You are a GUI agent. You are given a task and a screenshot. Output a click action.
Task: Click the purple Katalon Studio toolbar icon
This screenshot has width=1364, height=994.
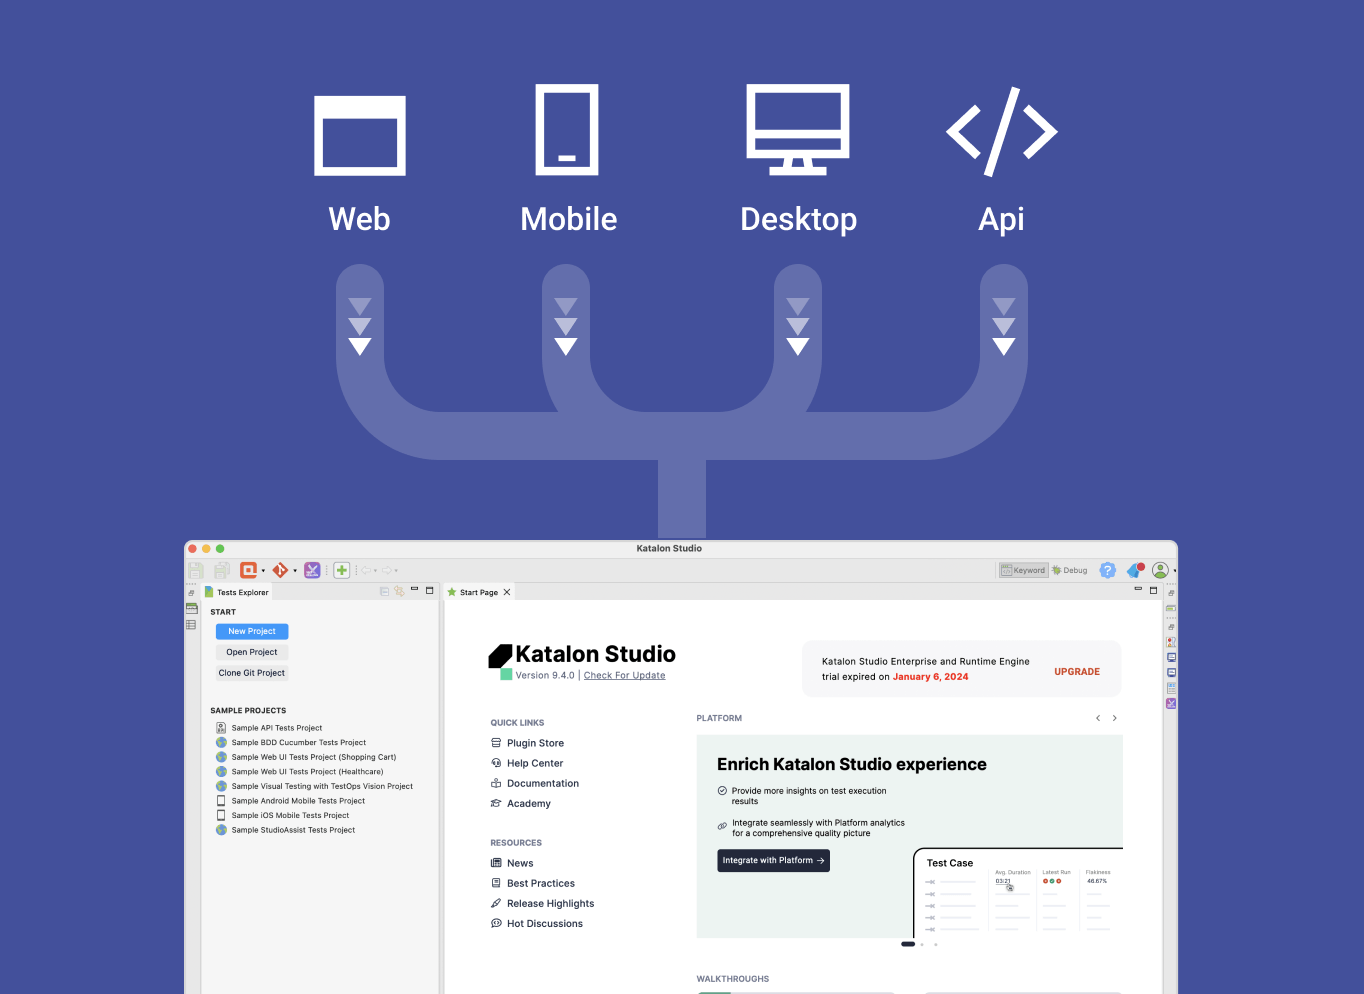click(312, 570)
